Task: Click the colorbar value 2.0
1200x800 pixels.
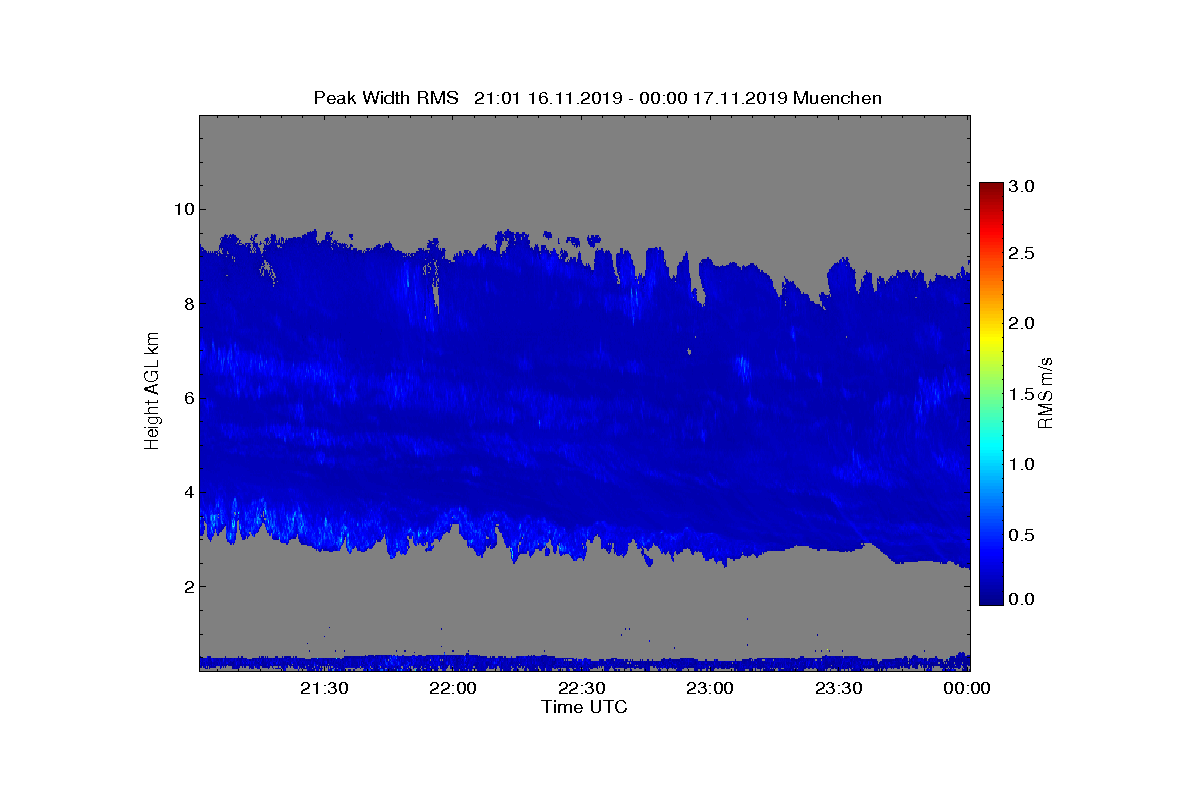Action: (1022, 323)
